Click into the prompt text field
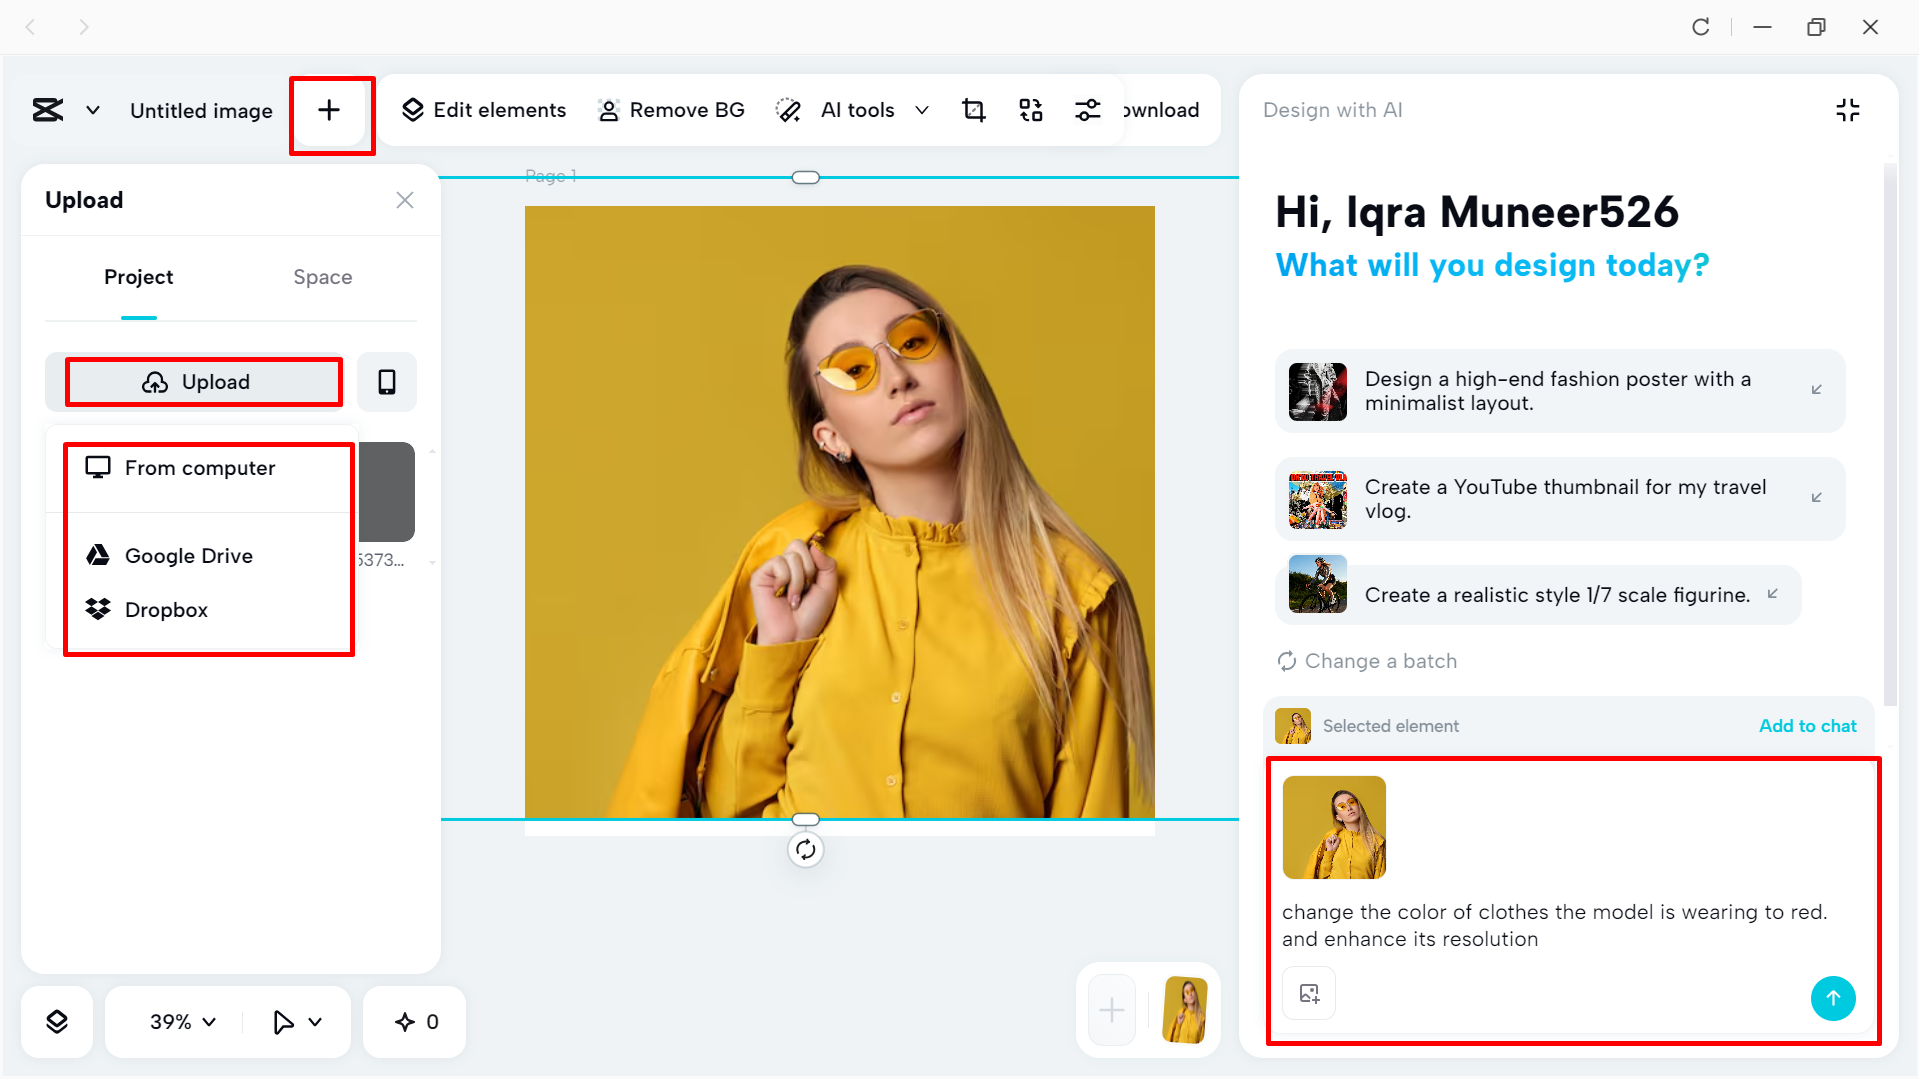Viewport: 1919px width, 1079px height. coord(1554,925)
